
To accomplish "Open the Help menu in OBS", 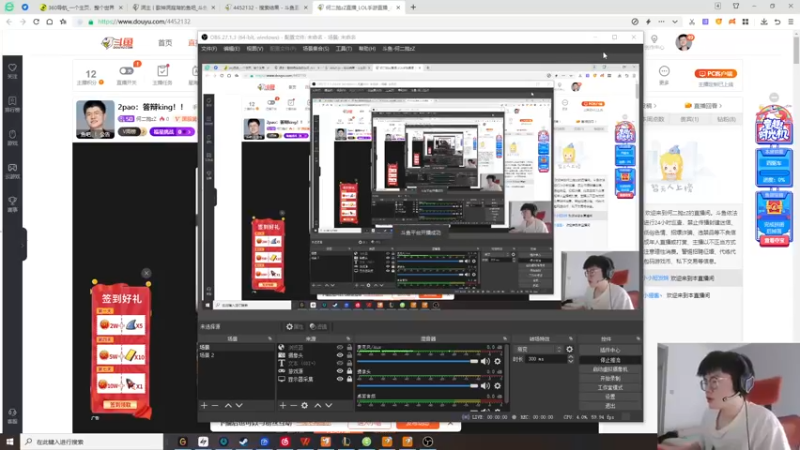I will [x=367, y=49].
